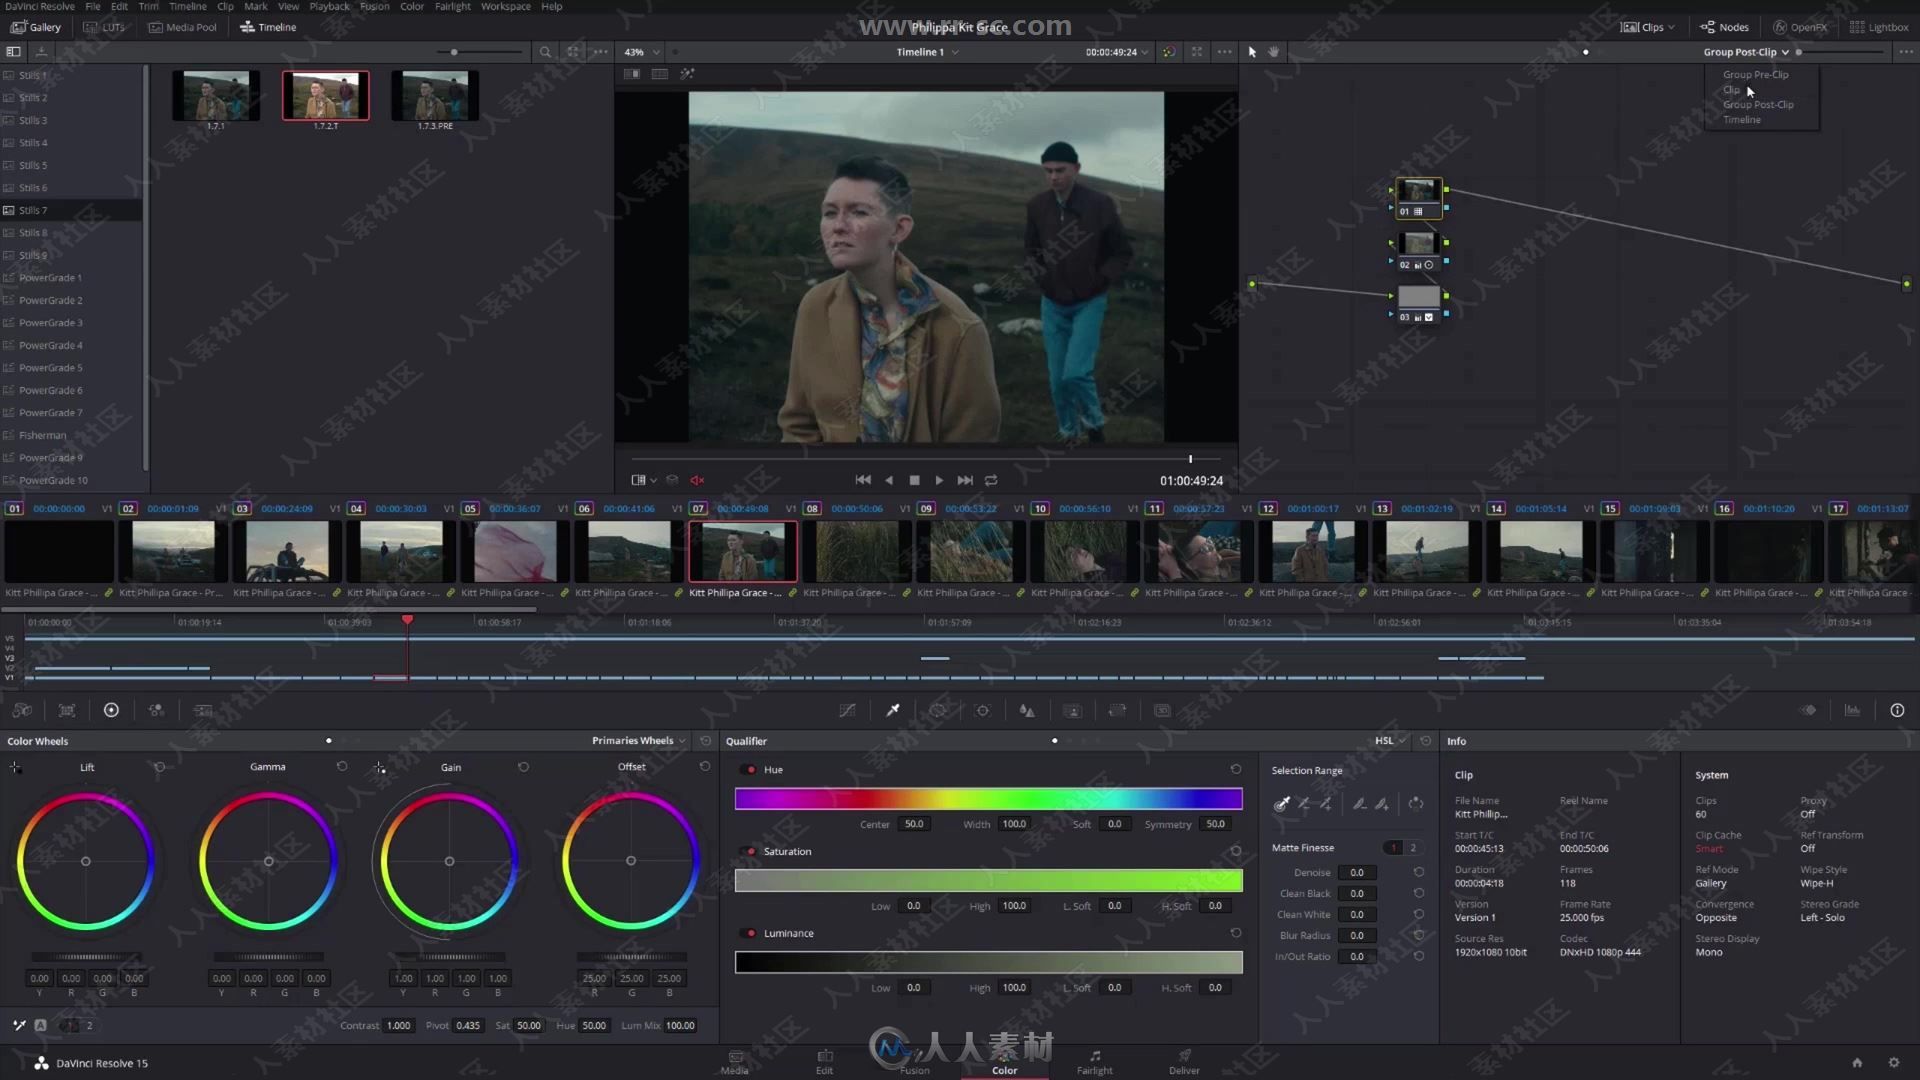This screenshot has width=1920, height=1080.
Task: Open the Qualifier palette eyedropper icon
Action: click(893, 710)
